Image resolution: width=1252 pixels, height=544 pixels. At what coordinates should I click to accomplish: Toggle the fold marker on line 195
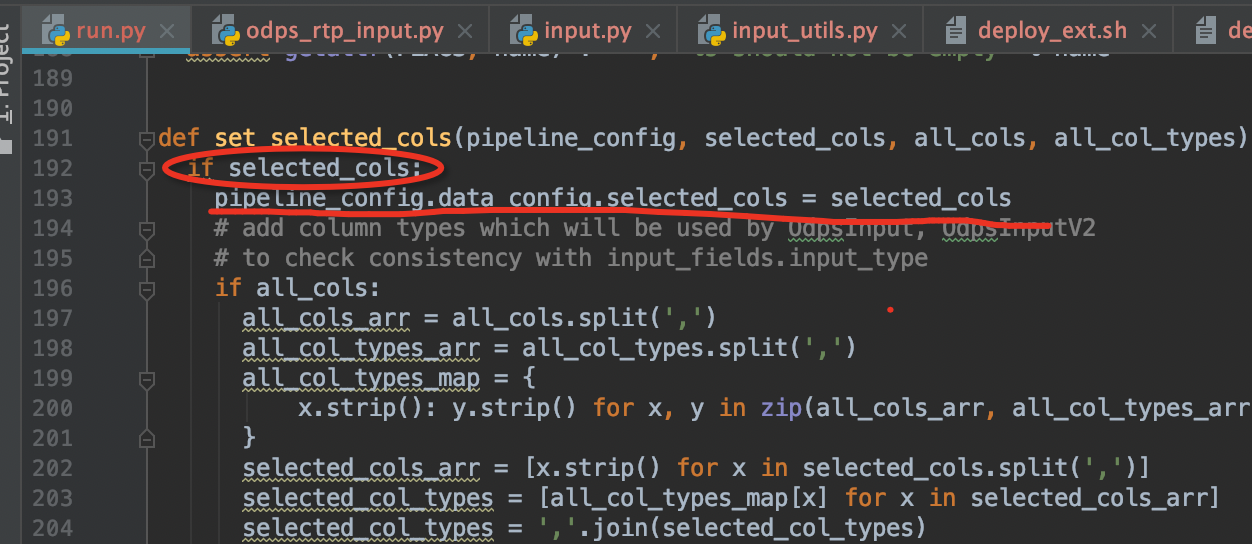(x=147, y=259)
